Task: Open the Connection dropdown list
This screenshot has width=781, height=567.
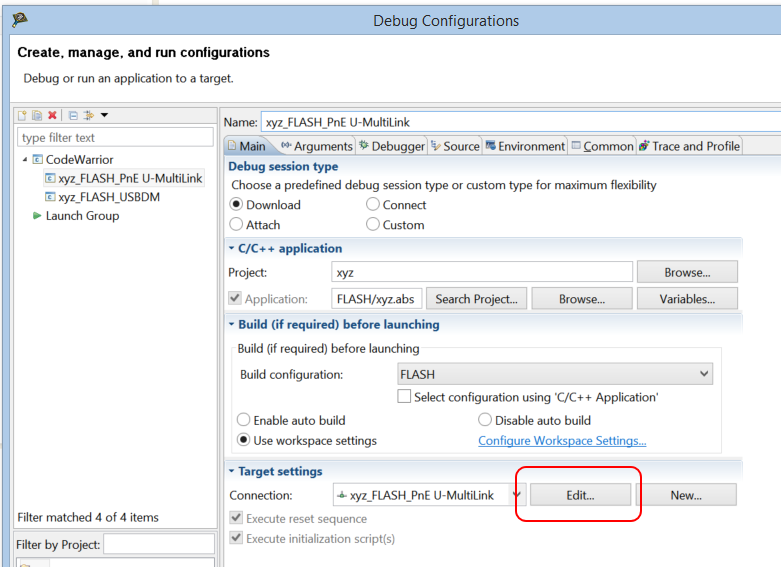Action: (x=517, y=495)
